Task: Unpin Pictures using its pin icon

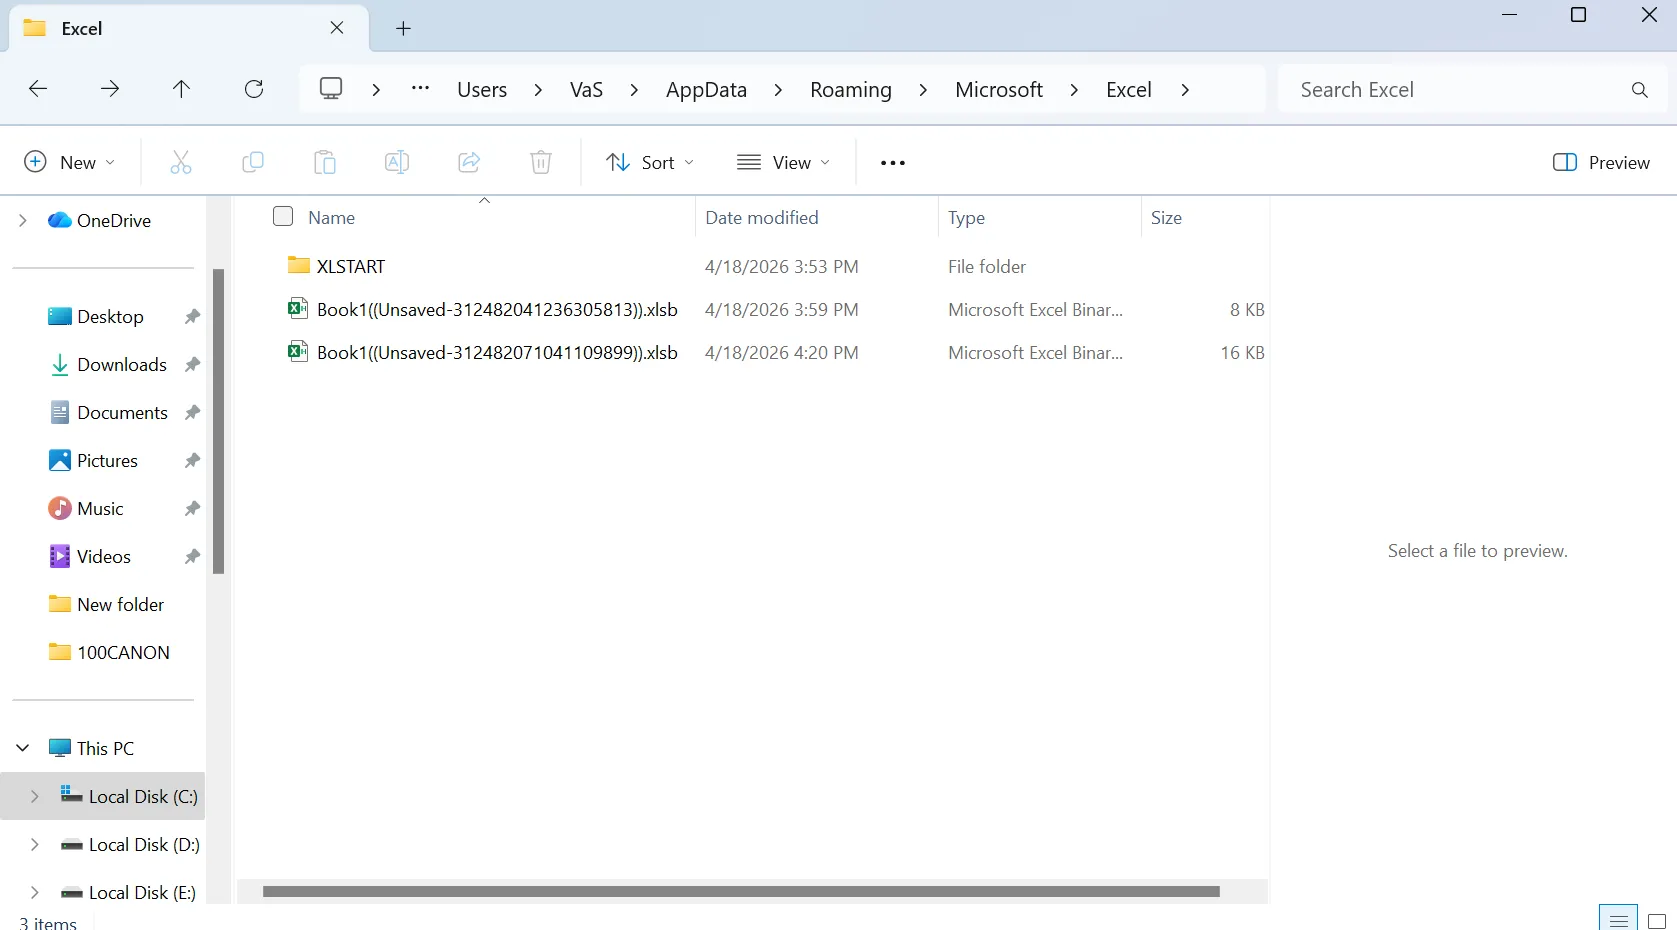Action: pyautogui.click(x=192, y=461)
